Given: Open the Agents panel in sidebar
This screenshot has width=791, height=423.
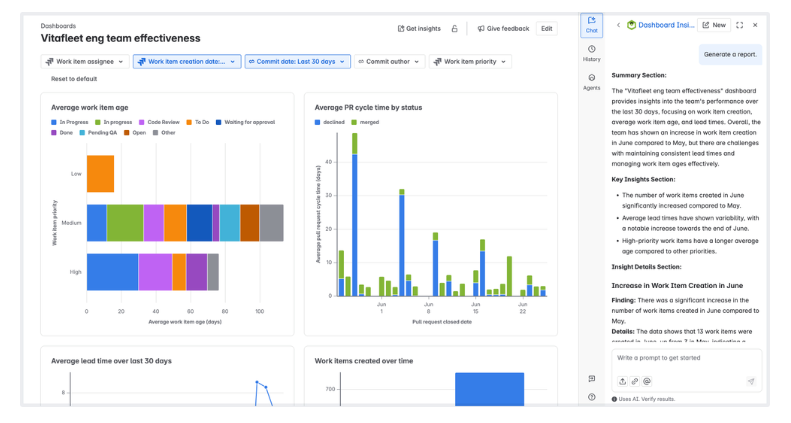Looking at the screenshot, I should pyautogui.click(x=591, y=82).
